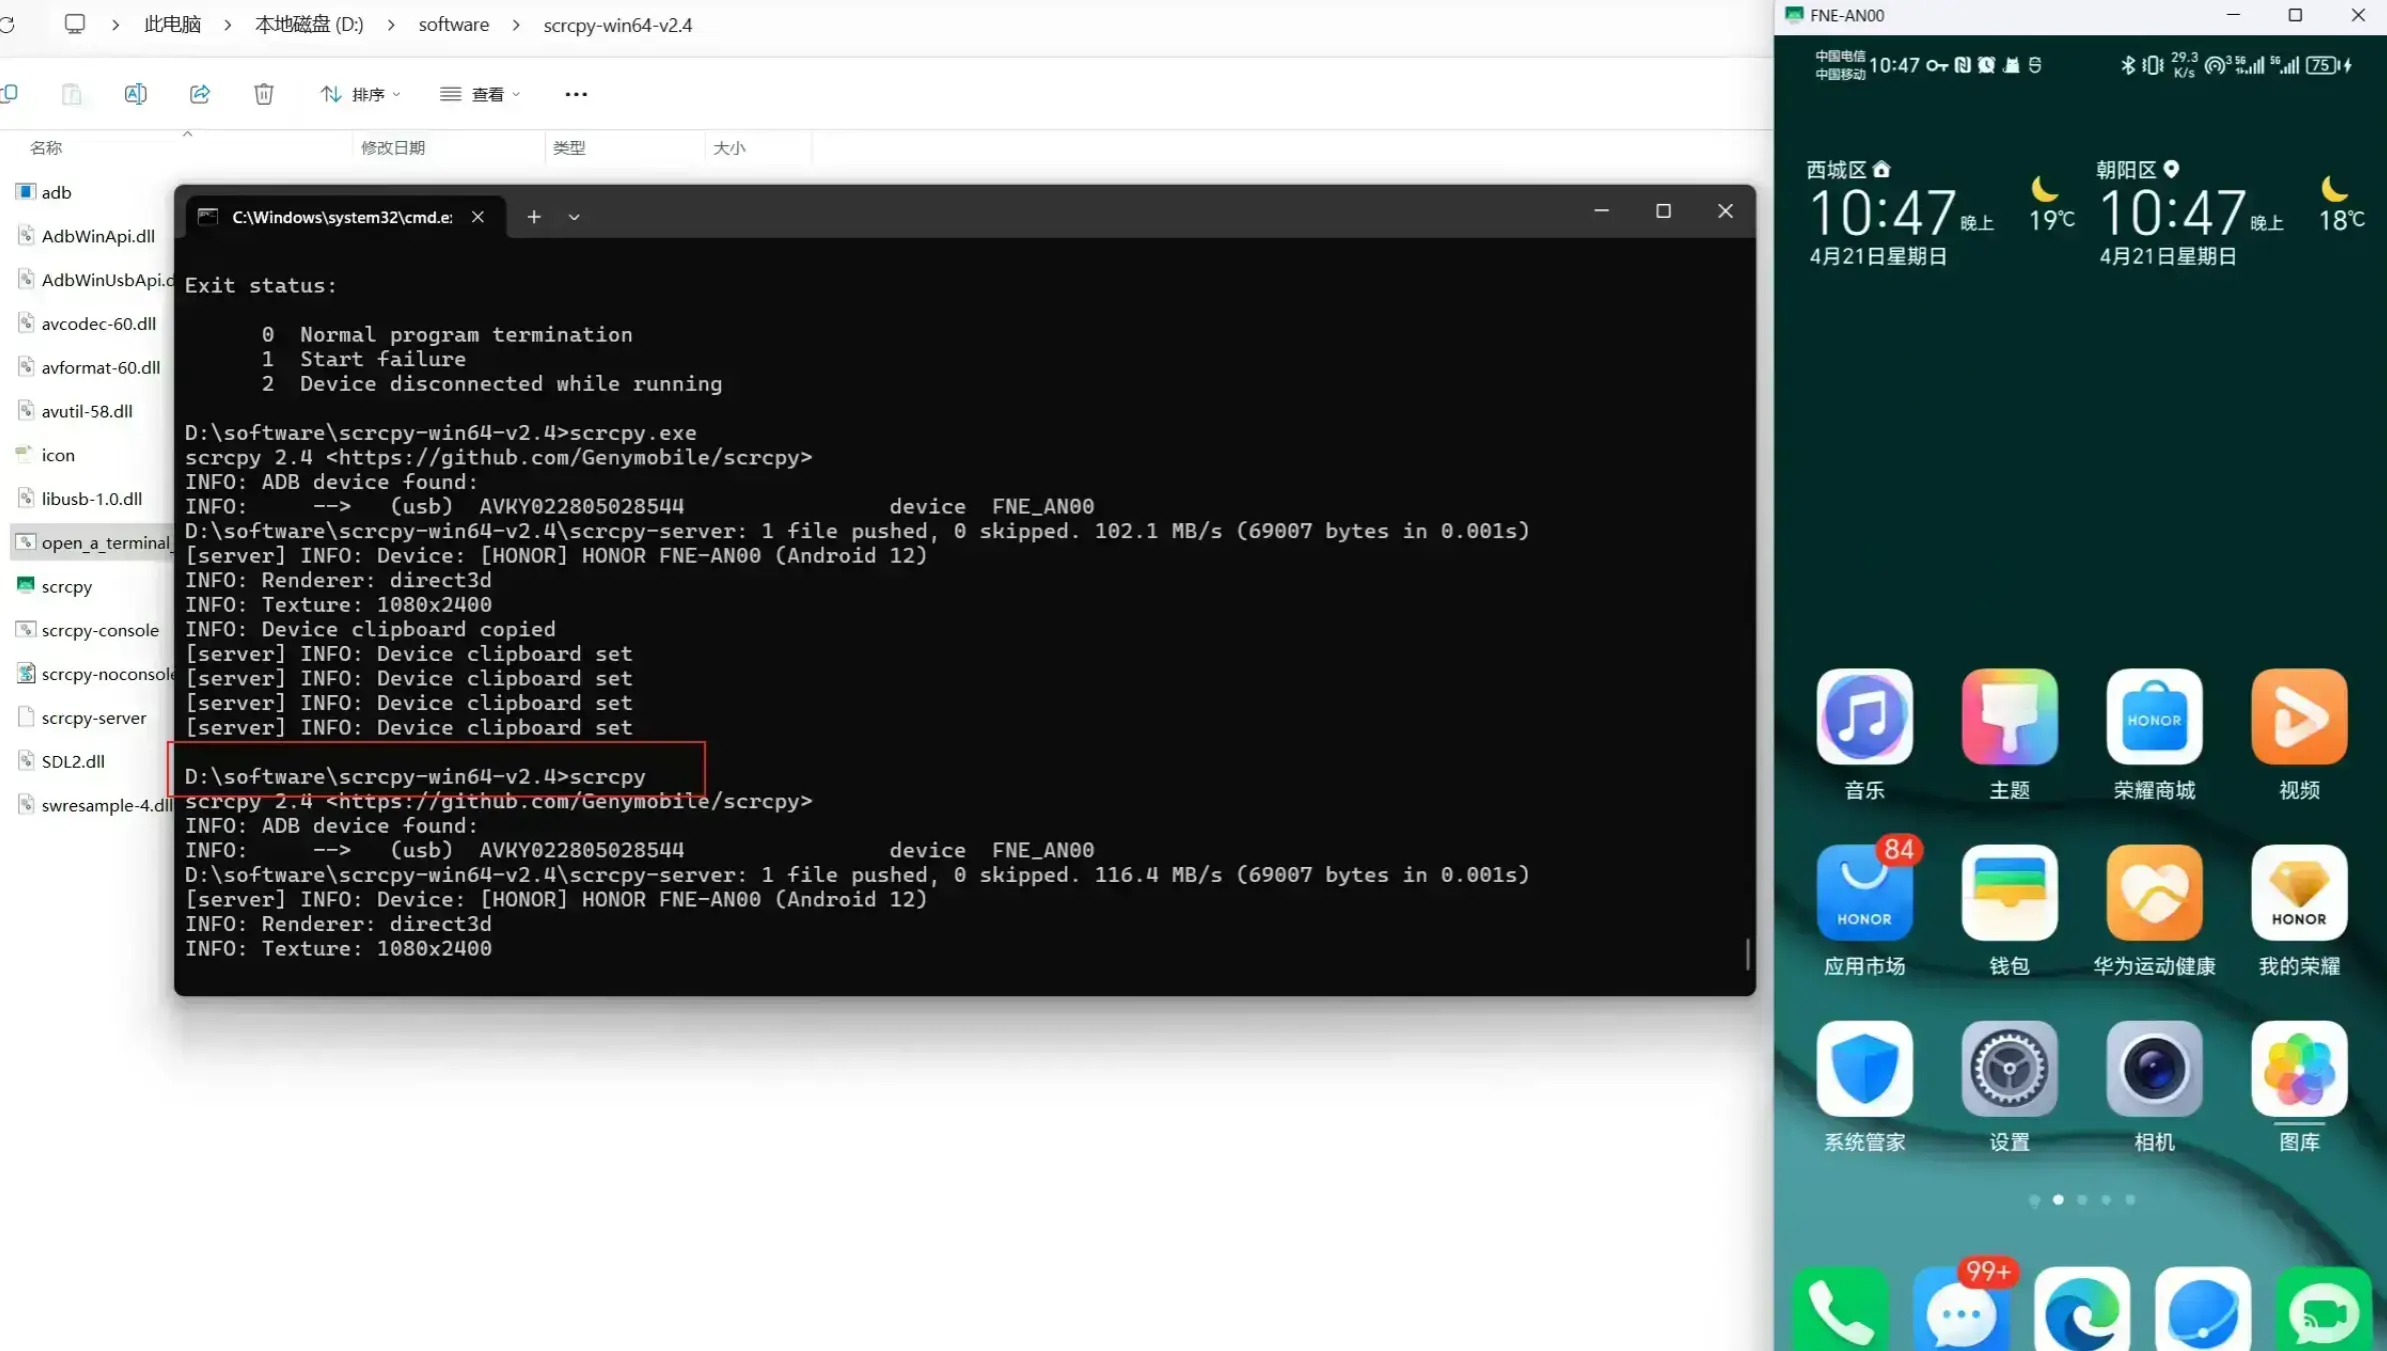The height and width of the screenshot is (1351, 2387).
Task: Open the 我的荣耀 My Honor app
Action: [2299, 893]
